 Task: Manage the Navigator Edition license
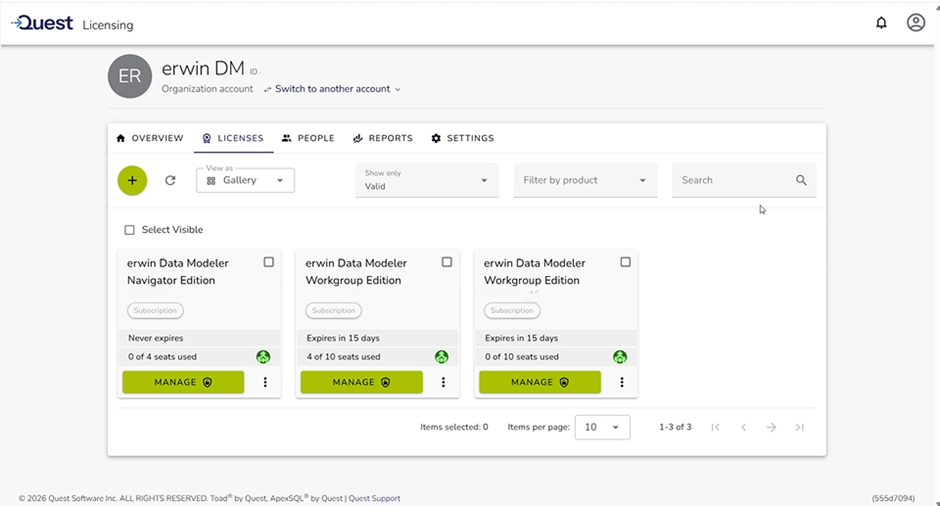pos(183,382)
